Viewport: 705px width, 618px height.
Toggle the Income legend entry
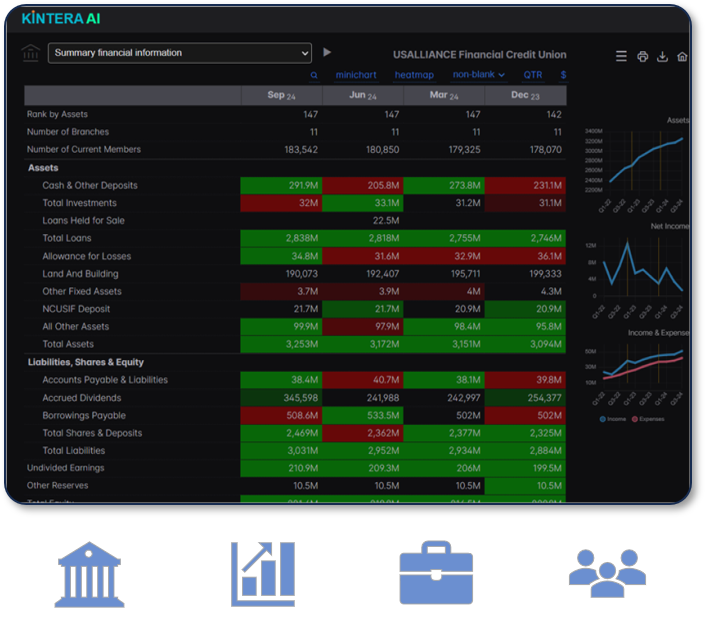click(x=613, y=419)
